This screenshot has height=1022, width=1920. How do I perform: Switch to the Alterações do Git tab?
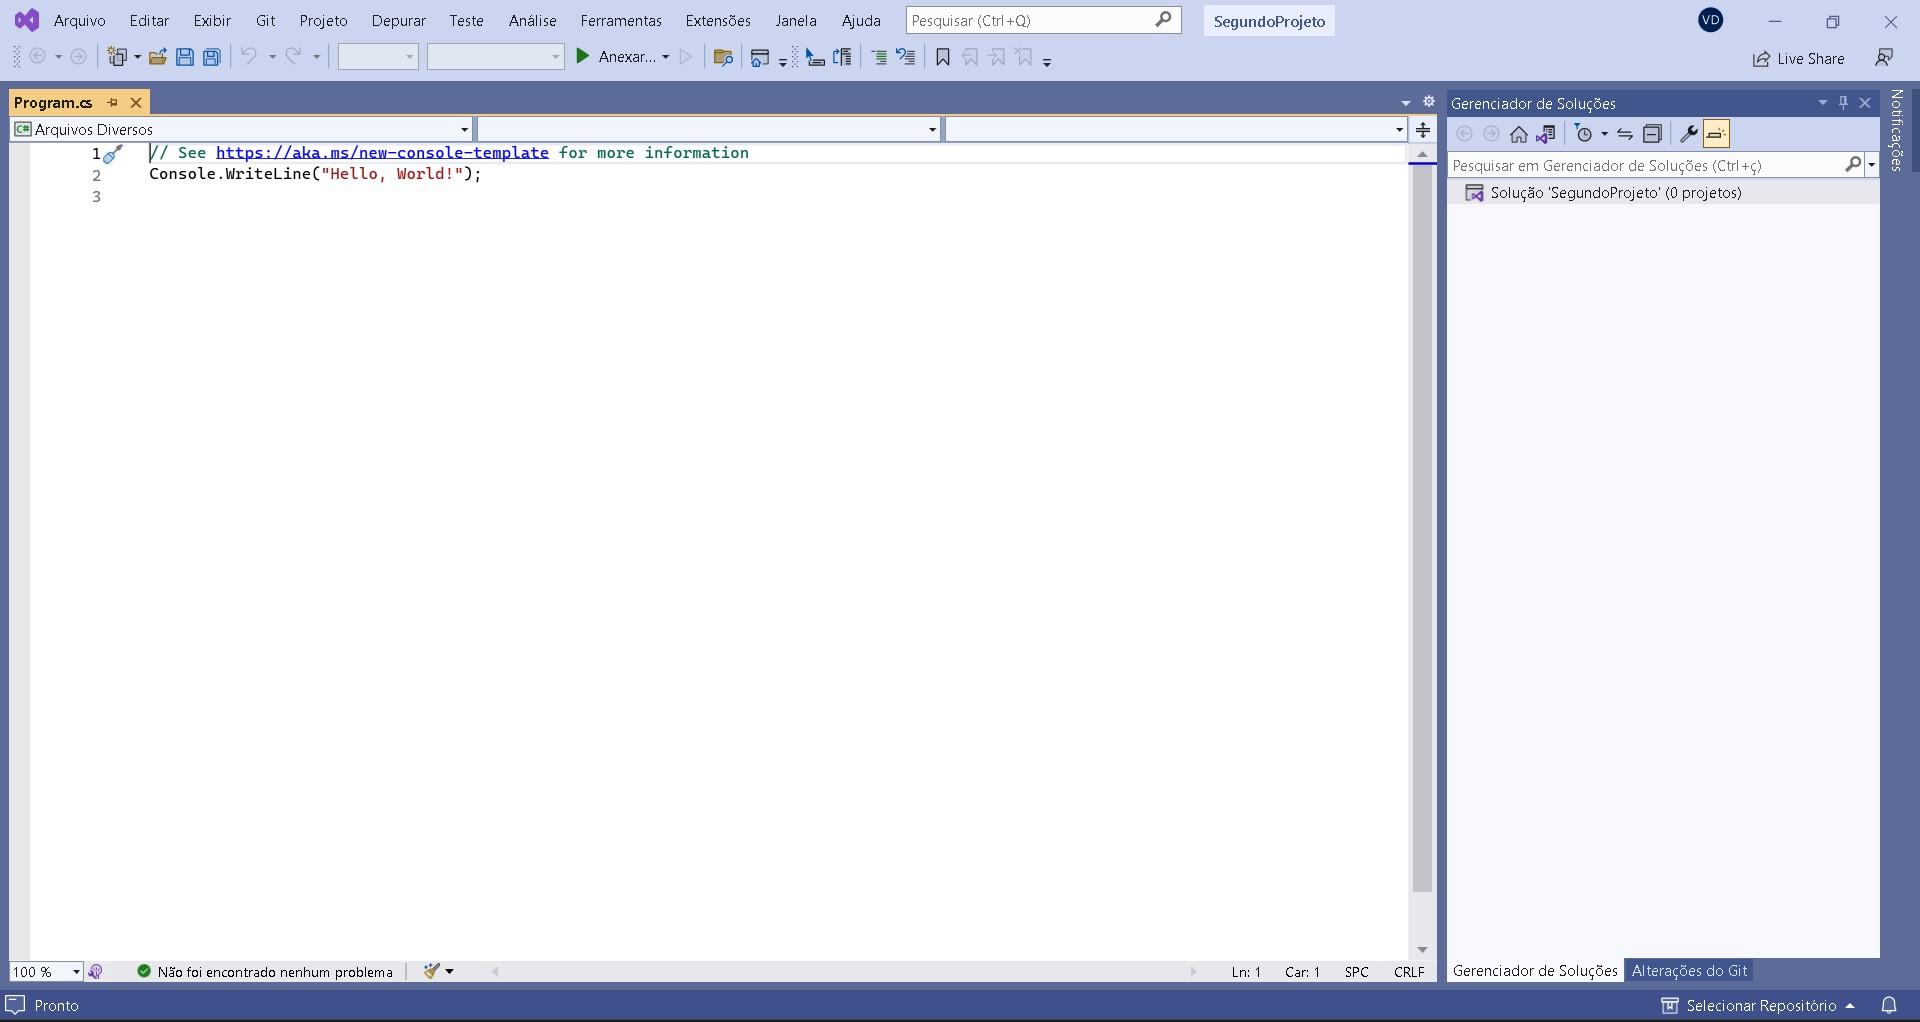(1689, 970)
